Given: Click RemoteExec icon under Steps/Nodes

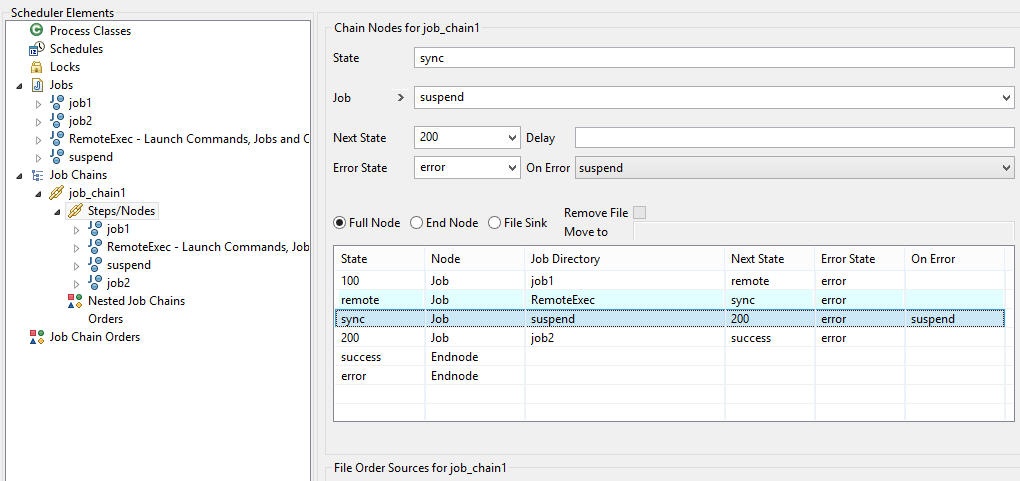Looking at the screenshot, I should [95, 247].
